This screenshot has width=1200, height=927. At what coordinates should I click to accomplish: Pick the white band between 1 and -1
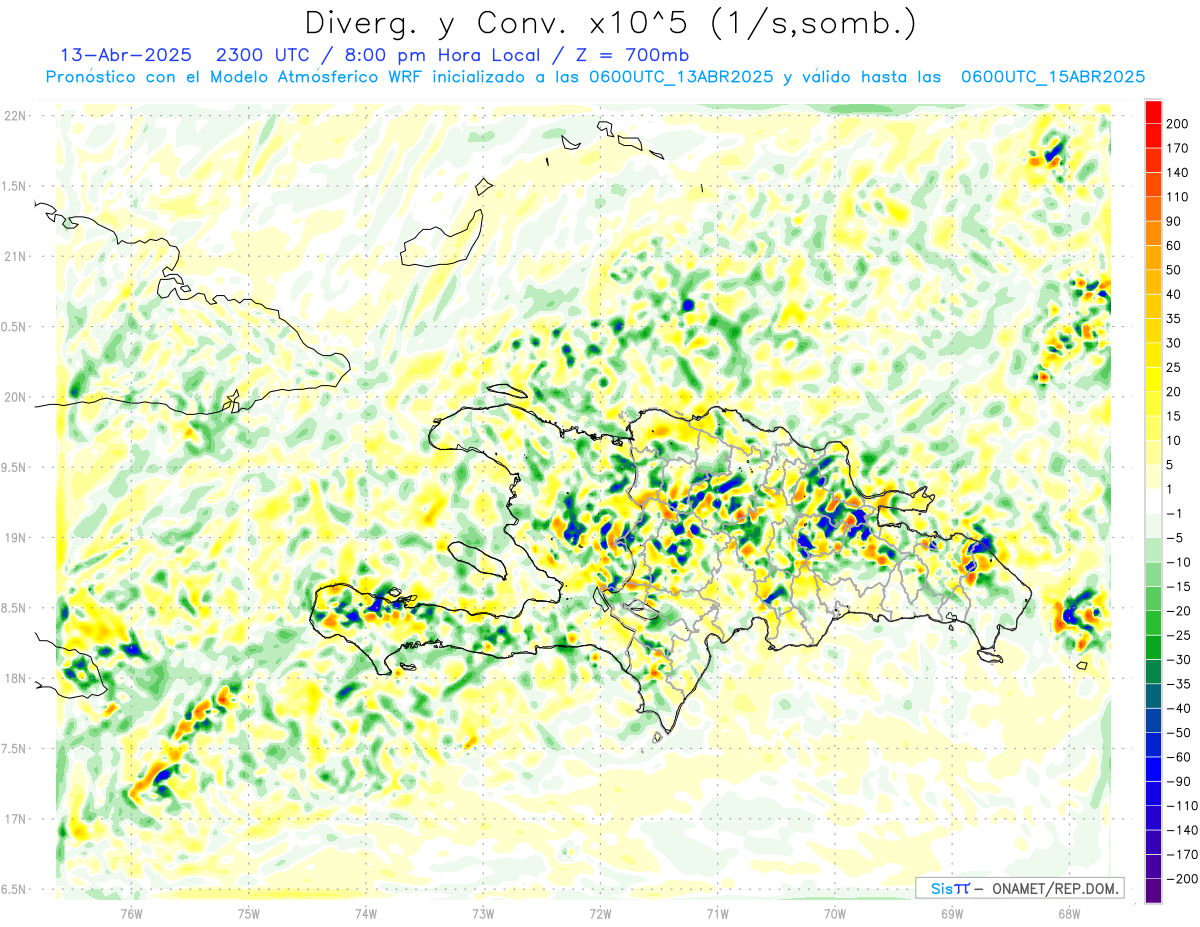[x=1153, y=502]
